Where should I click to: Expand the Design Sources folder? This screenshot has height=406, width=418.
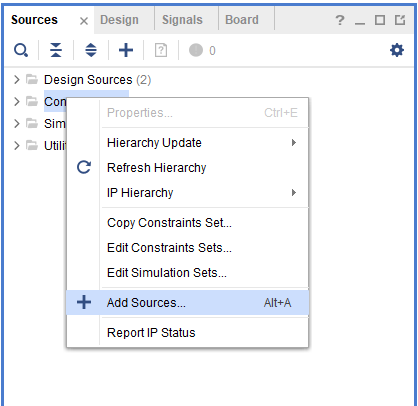[17, 80]
